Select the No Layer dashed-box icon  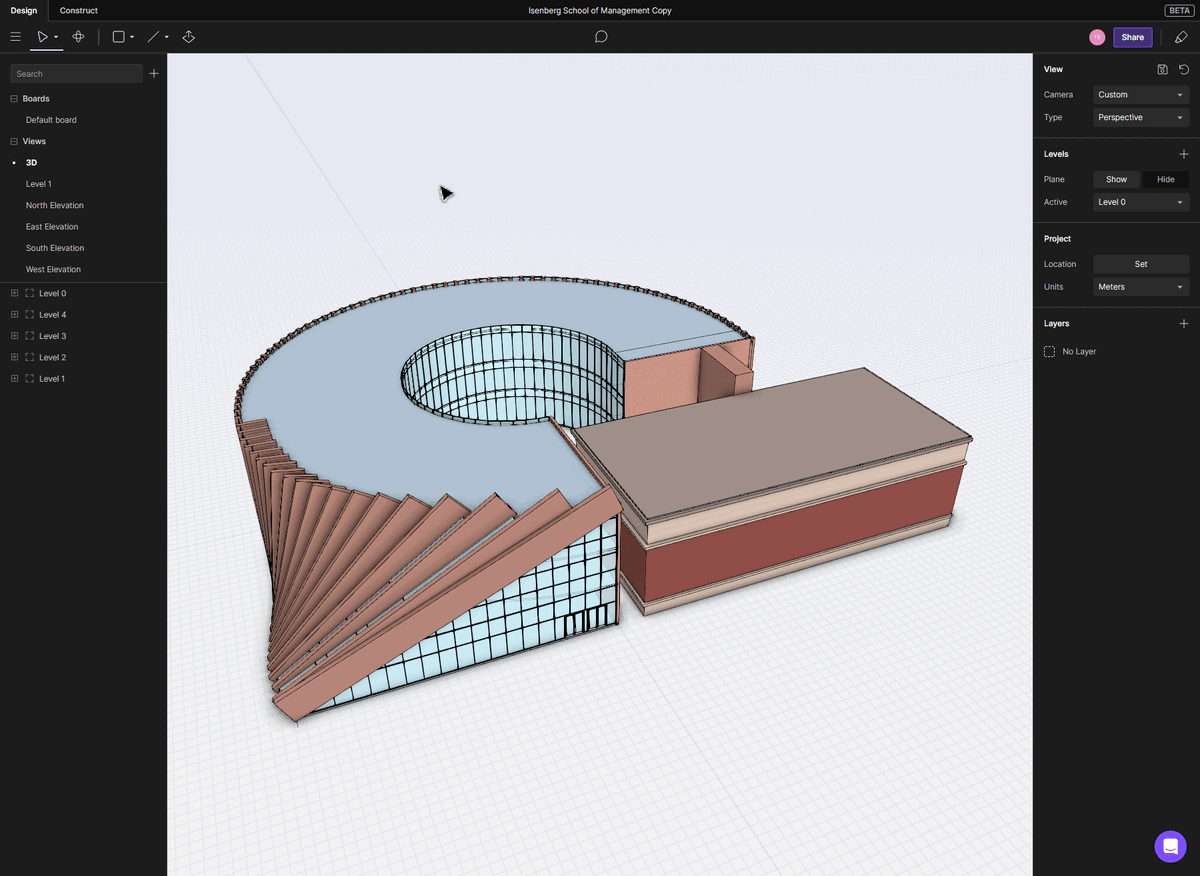coord(1049,352)
